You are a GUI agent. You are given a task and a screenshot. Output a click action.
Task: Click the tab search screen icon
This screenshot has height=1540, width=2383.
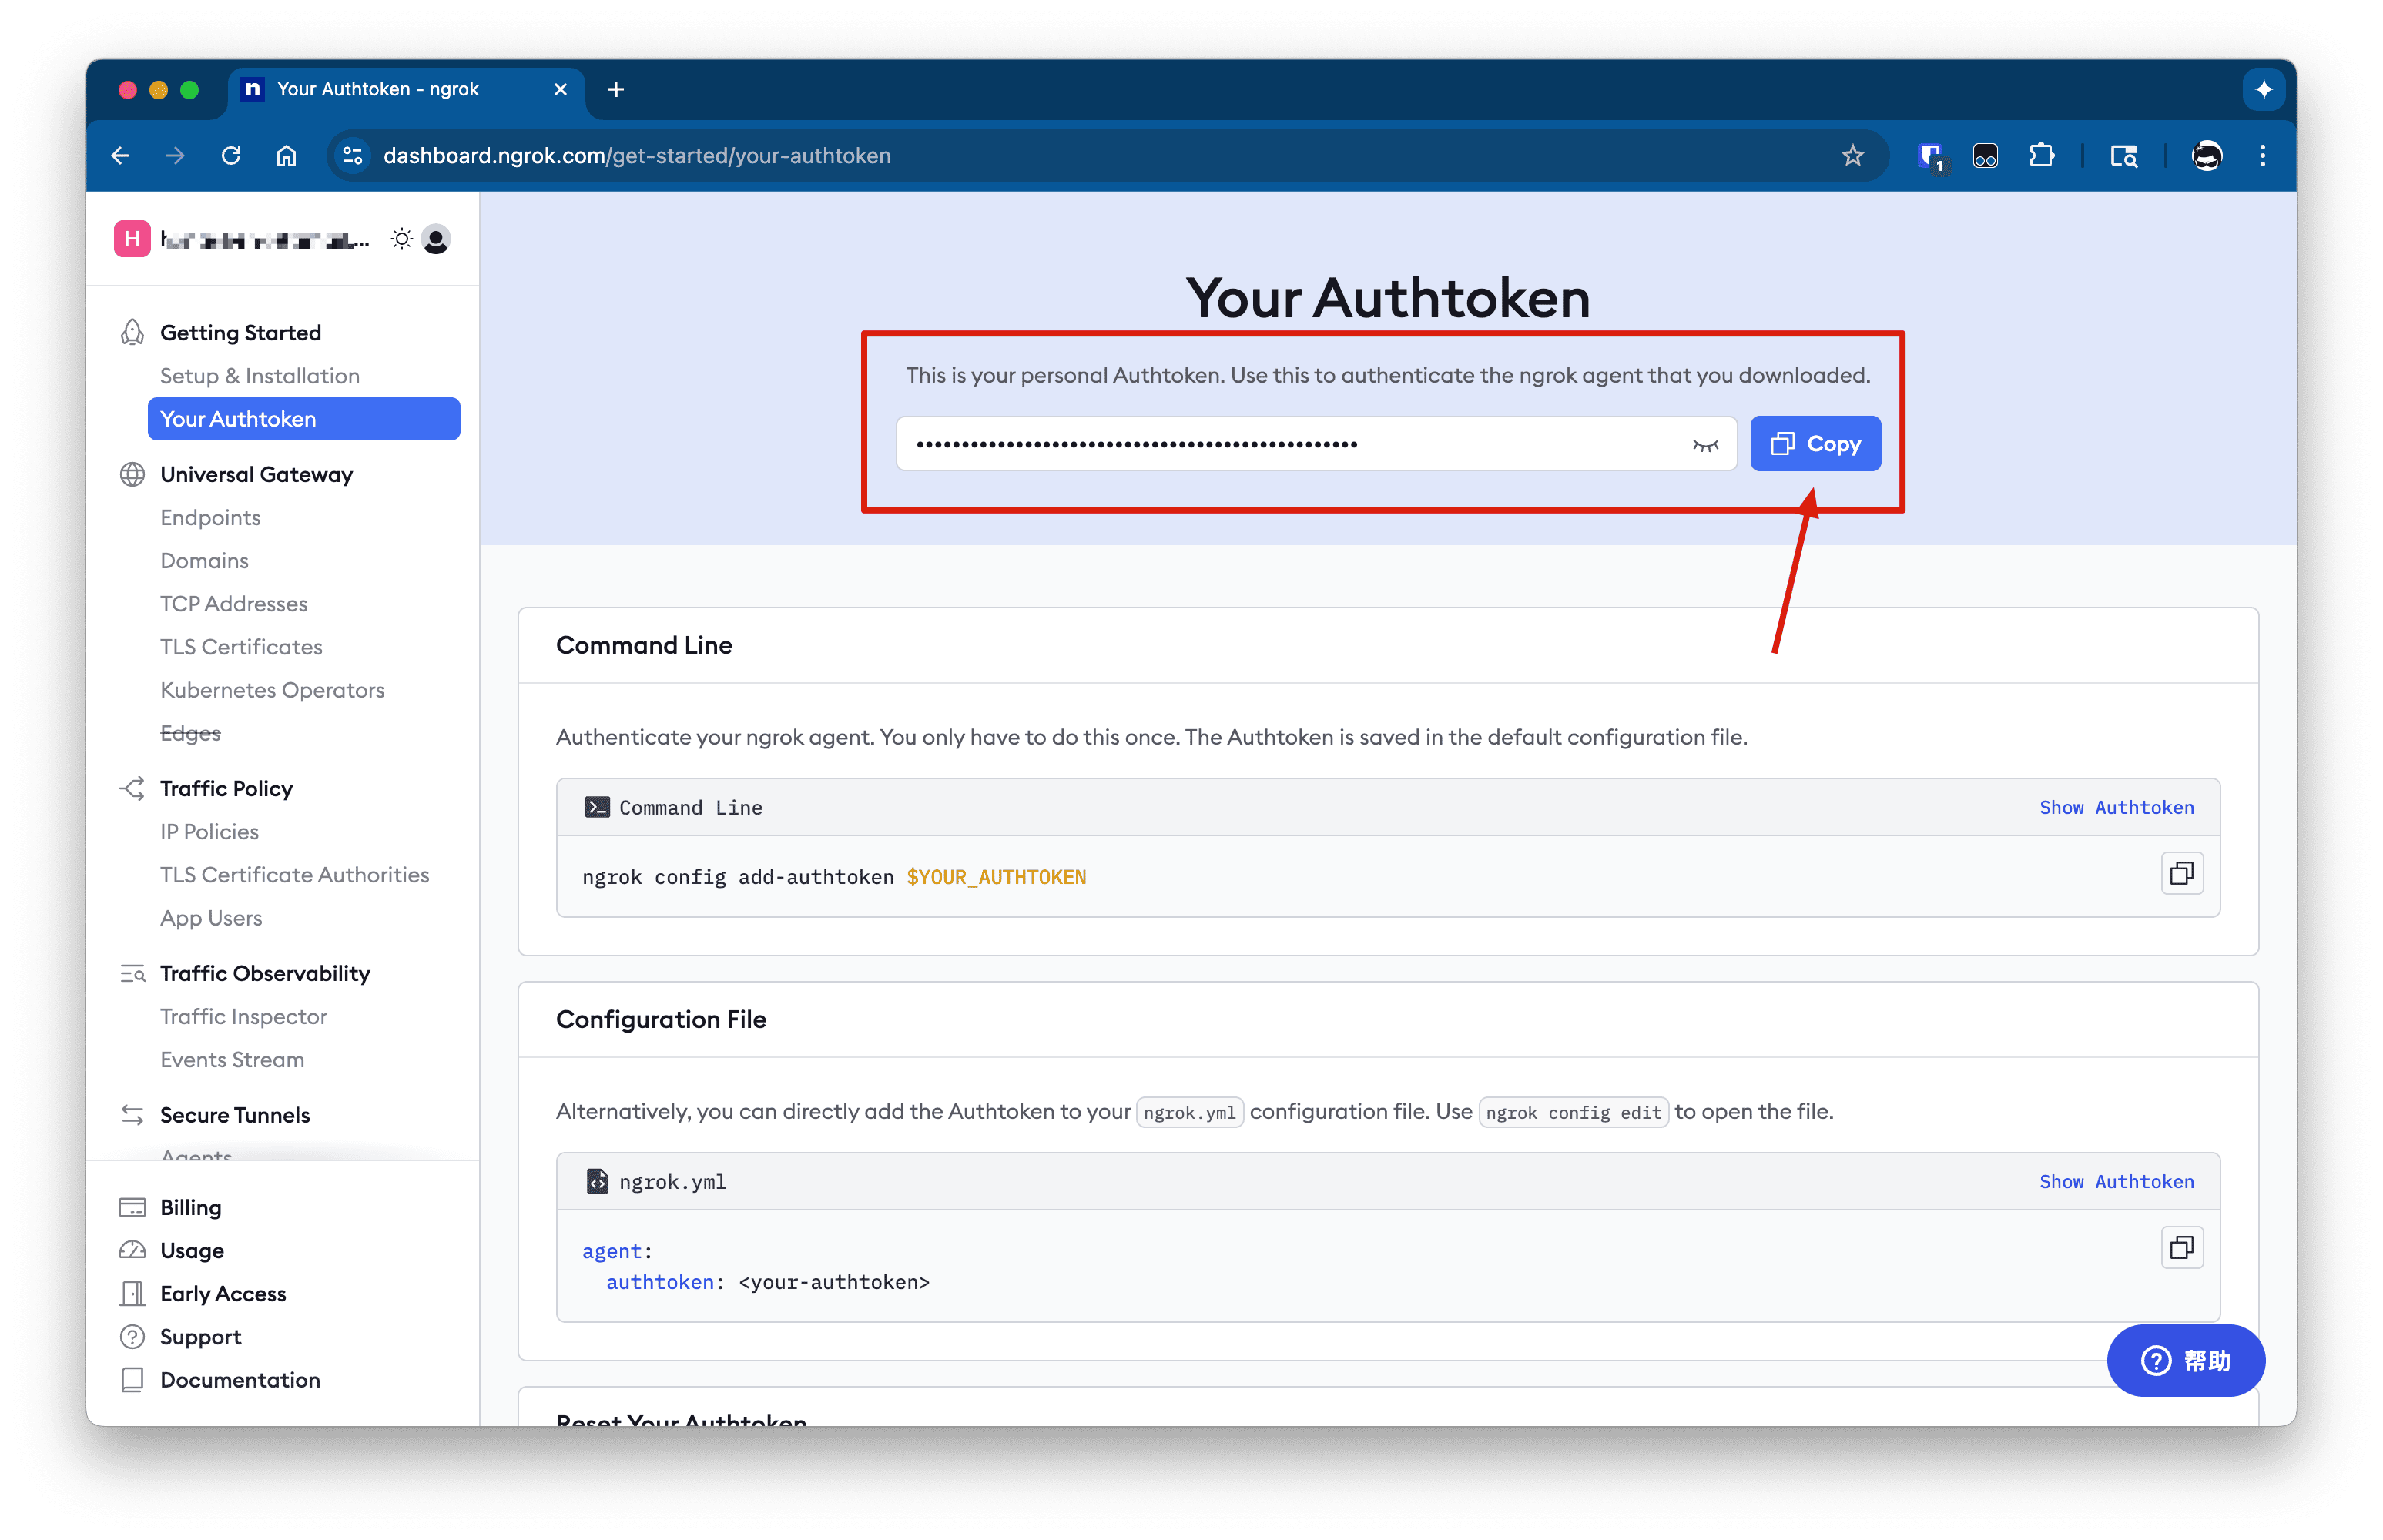[x=2124, y=156]
